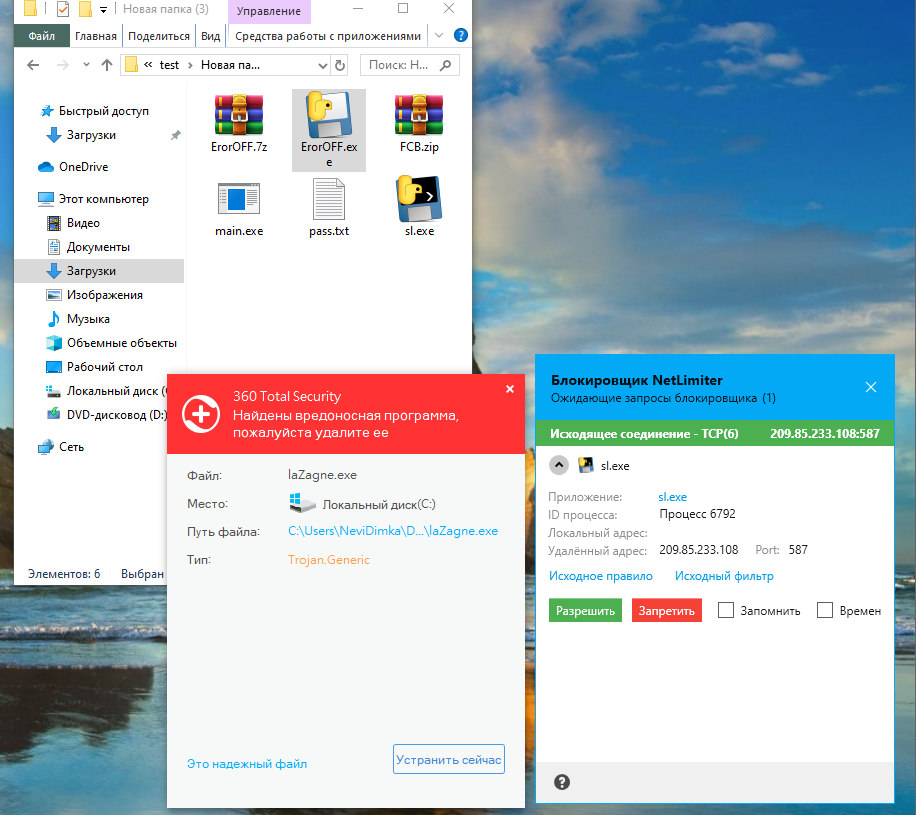Select the FCB.zip archive

(x=419, y=124)
